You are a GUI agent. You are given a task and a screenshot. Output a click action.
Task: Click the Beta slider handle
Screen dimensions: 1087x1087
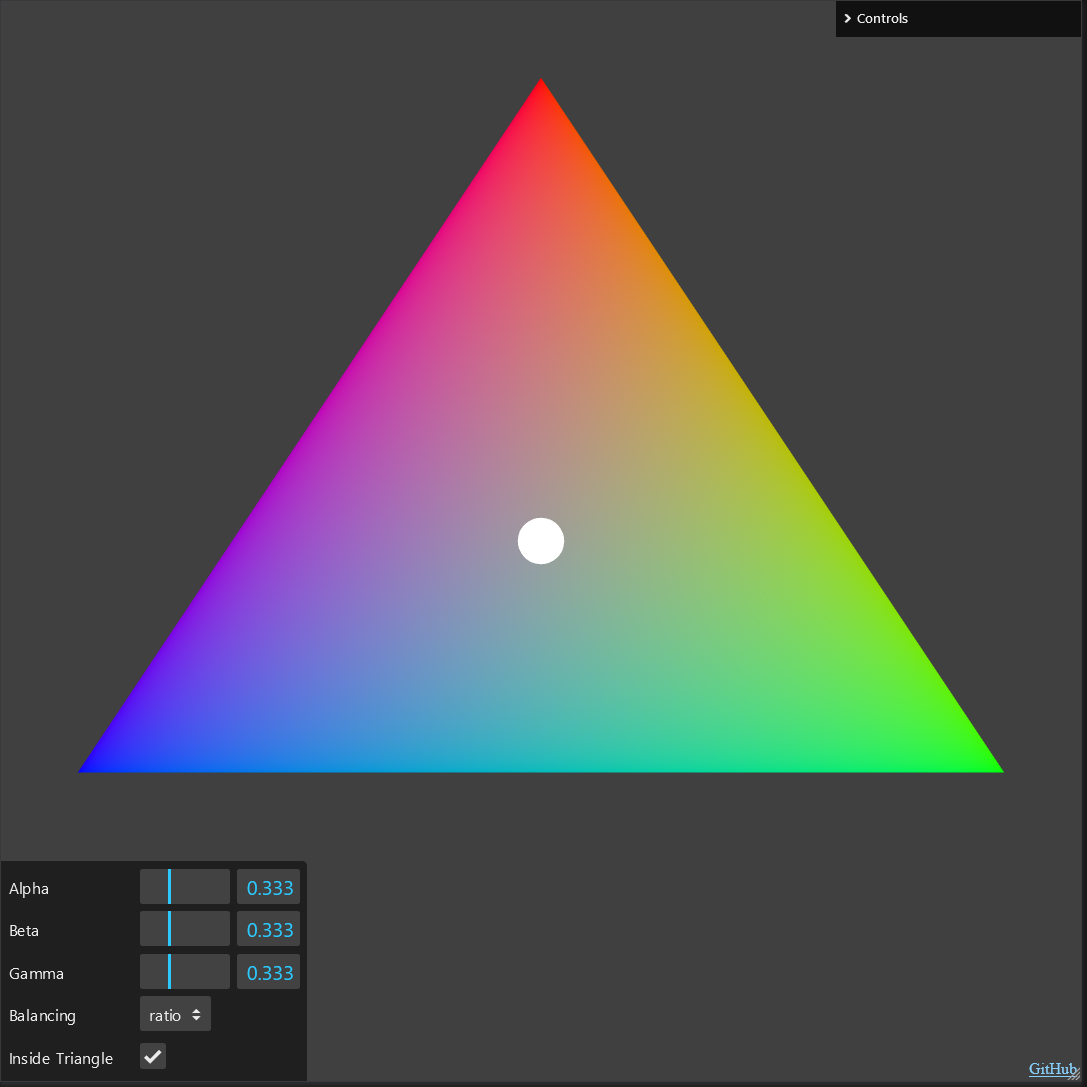[169, 928]
